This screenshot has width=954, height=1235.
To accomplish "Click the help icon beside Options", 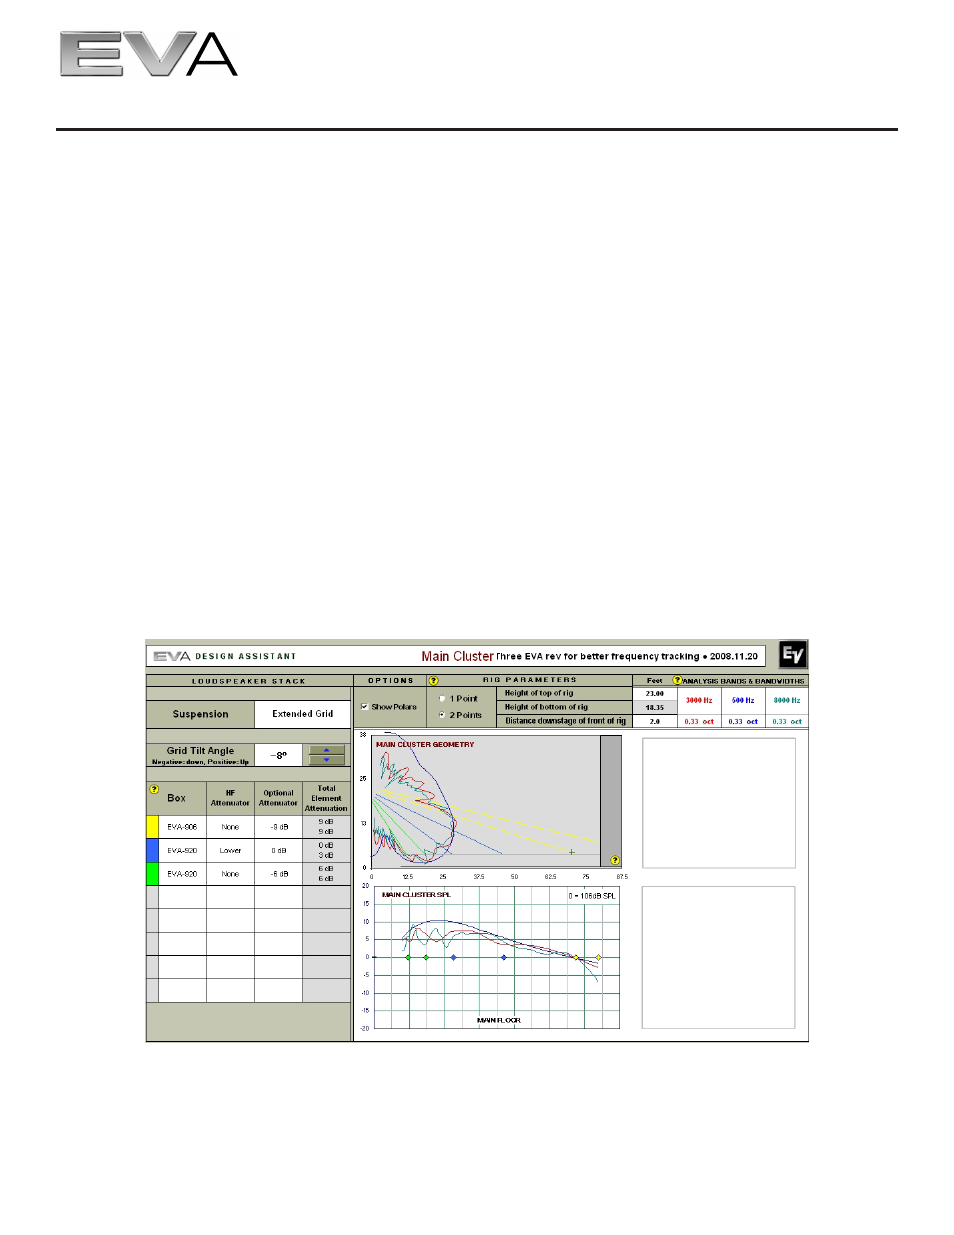I will pyautogui.click(x=433, y=680).
